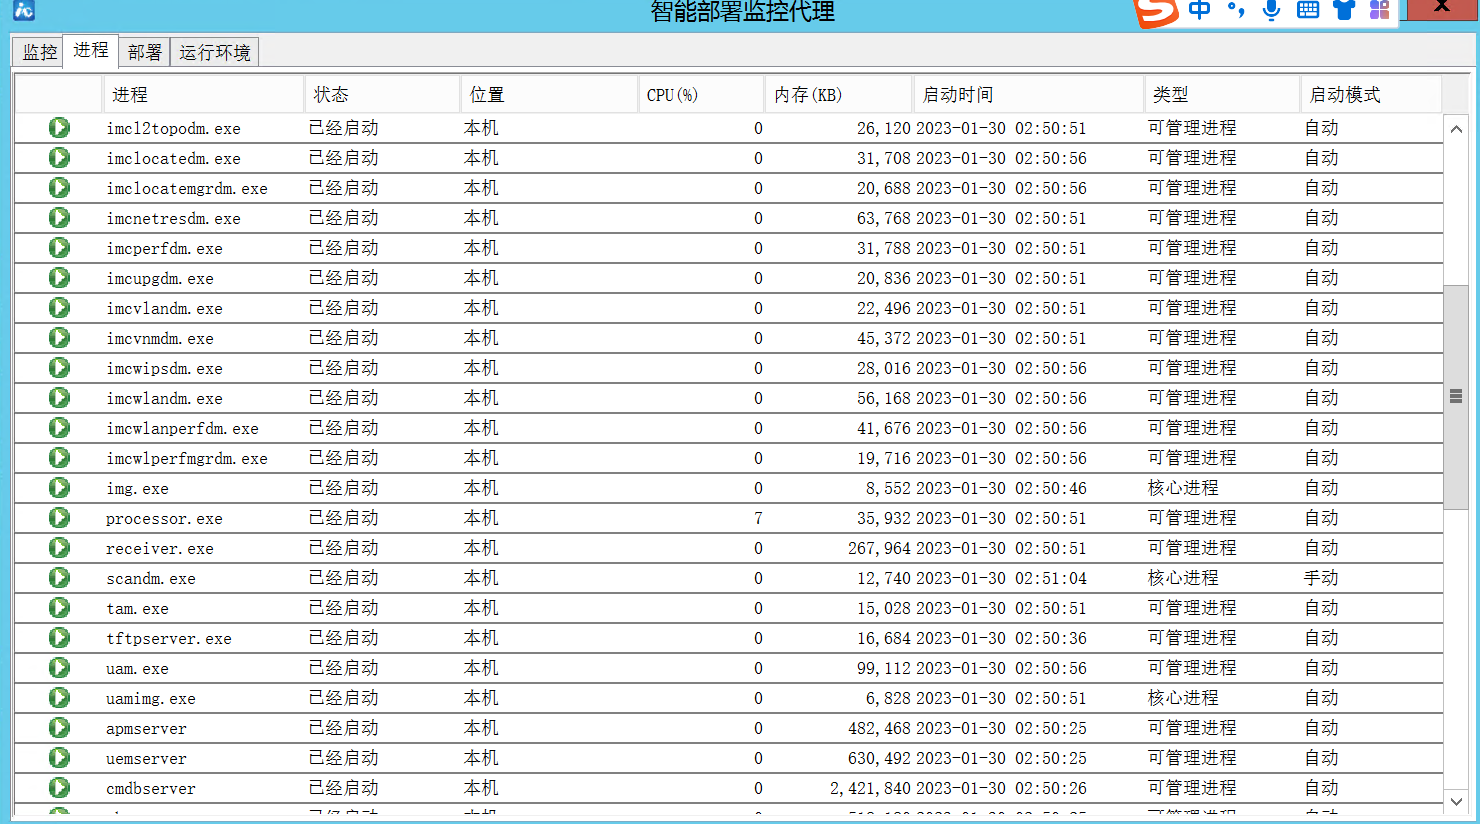This screenshot has width=1480, height=824.
Task: Sort by the 进程 column header
Action: click(204, 94)
